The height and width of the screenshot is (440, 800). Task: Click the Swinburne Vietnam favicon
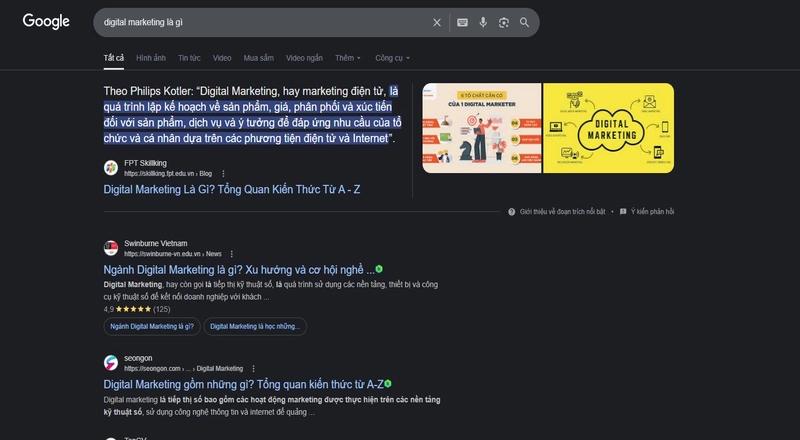[111, 248]
